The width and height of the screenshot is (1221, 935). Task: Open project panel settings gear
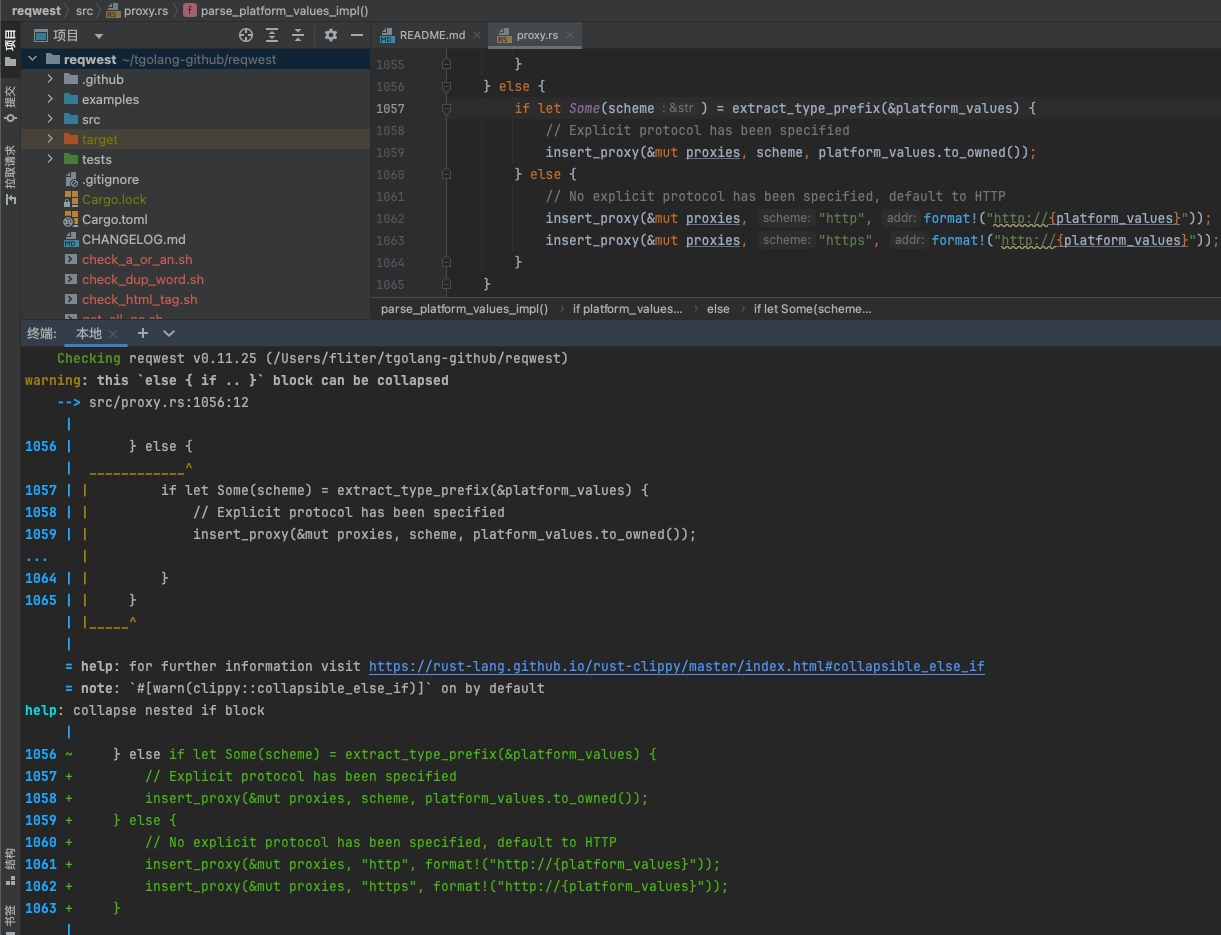(x=331, y=35)
